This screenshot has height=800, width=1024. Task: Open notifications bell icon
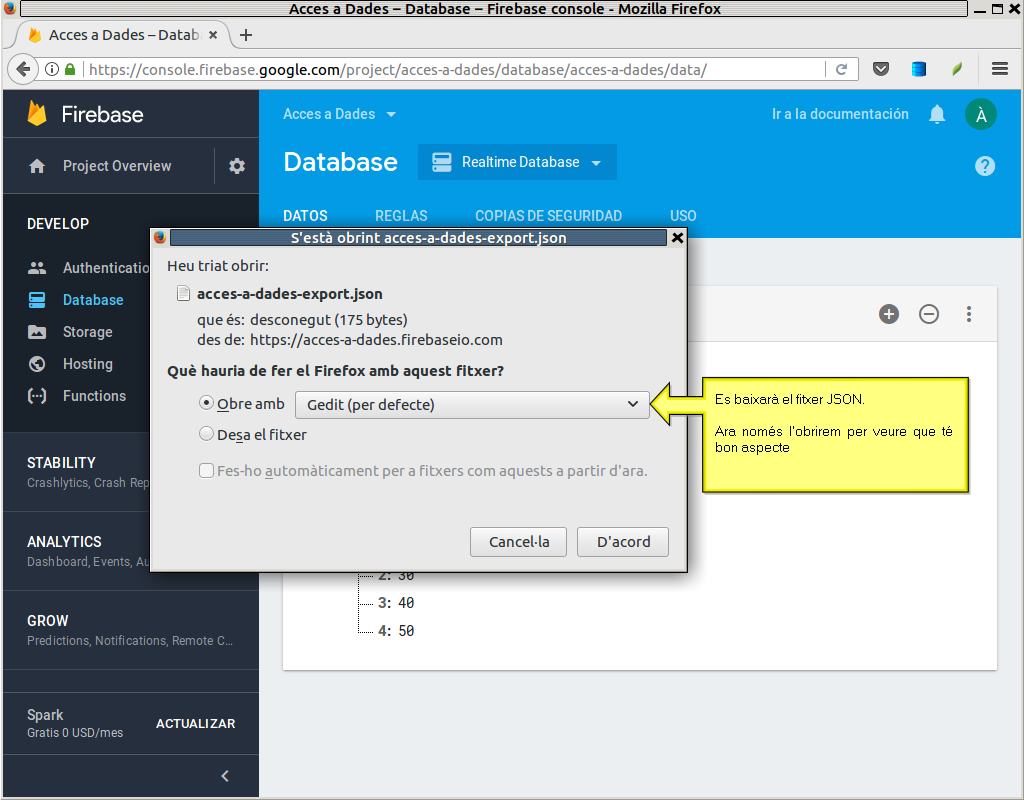(937, 114)
